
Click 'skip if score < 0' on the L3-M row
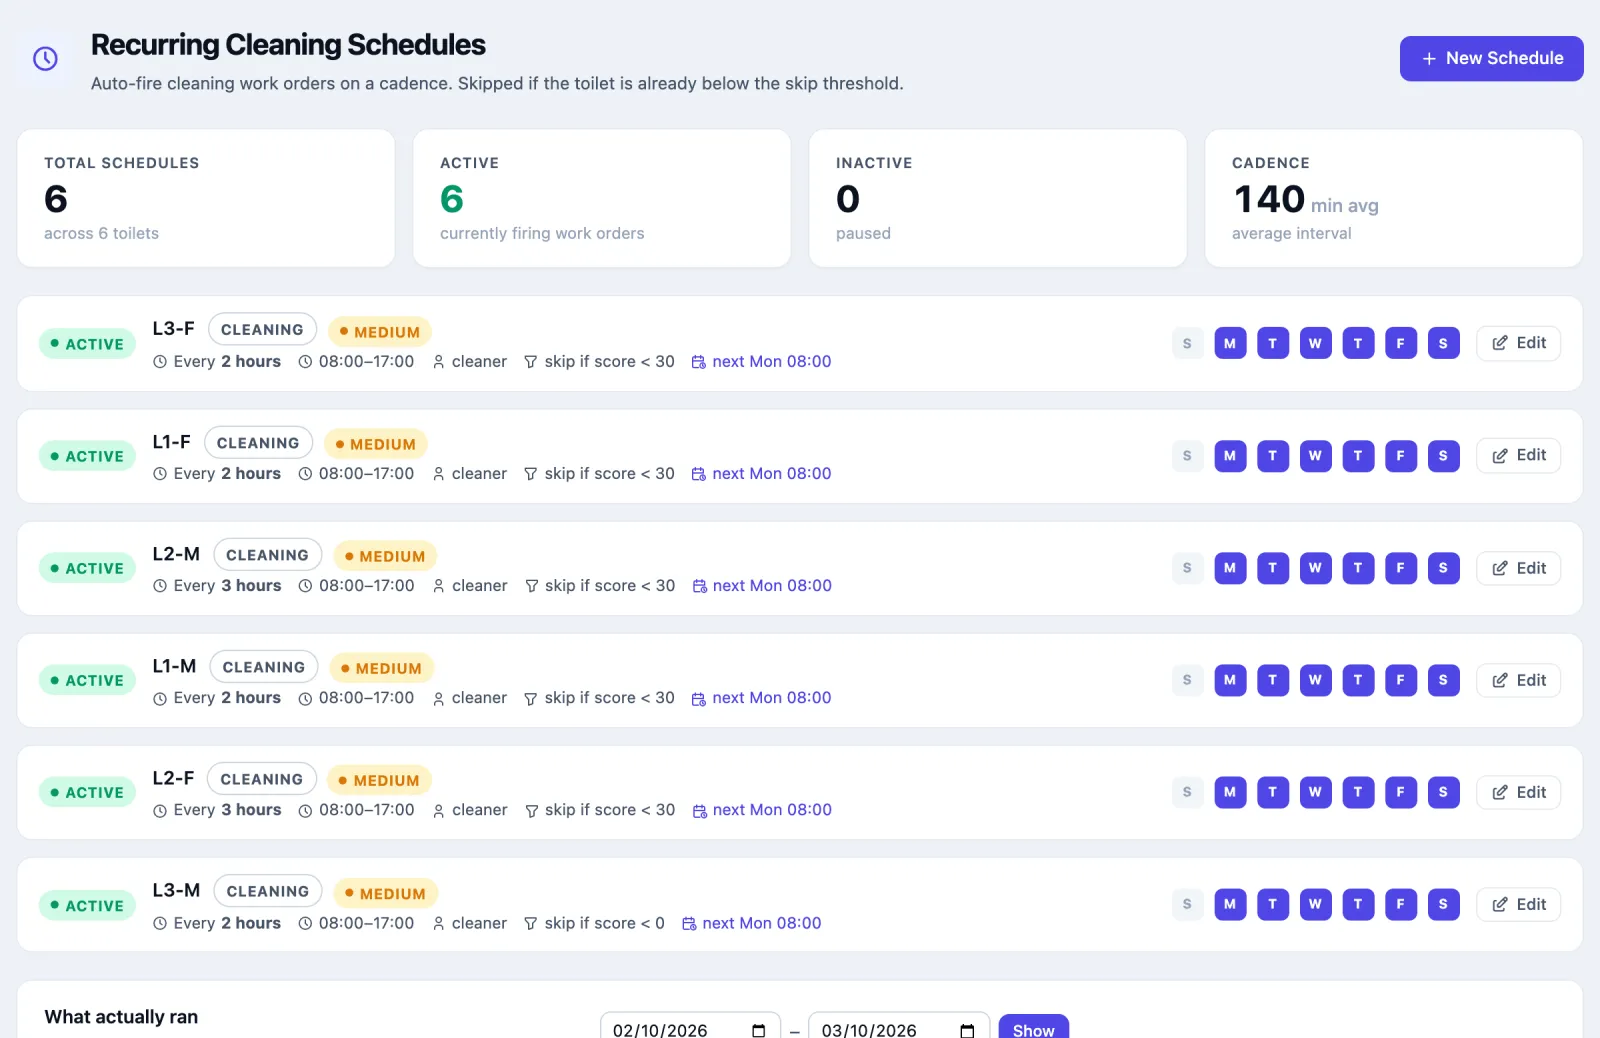click(x=604, y=923)
